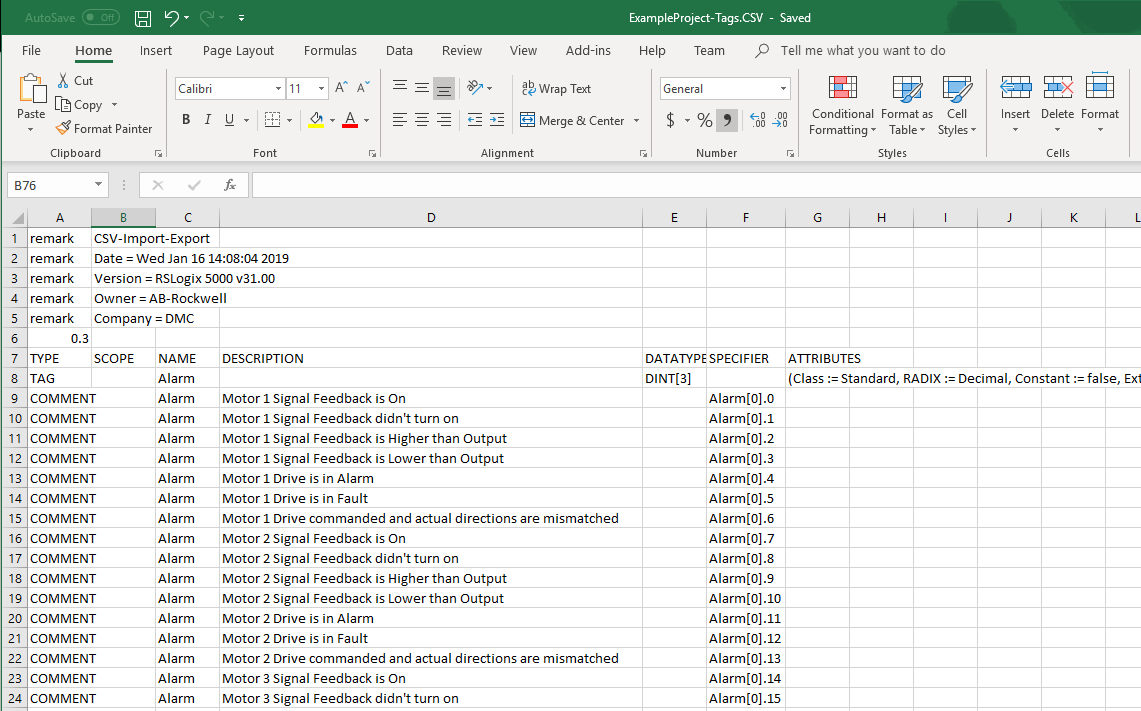Expand Merge & Center options arrow
Viewport: 1141px width, 711px height.
click(637, 121)
